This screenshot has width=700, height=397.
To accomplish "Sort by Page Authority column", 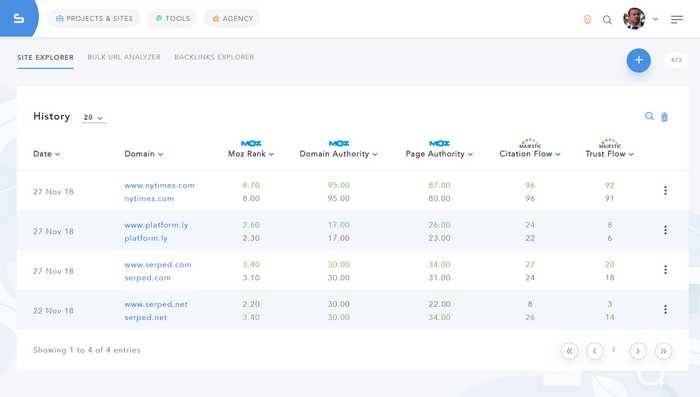I will coord(439,154).
